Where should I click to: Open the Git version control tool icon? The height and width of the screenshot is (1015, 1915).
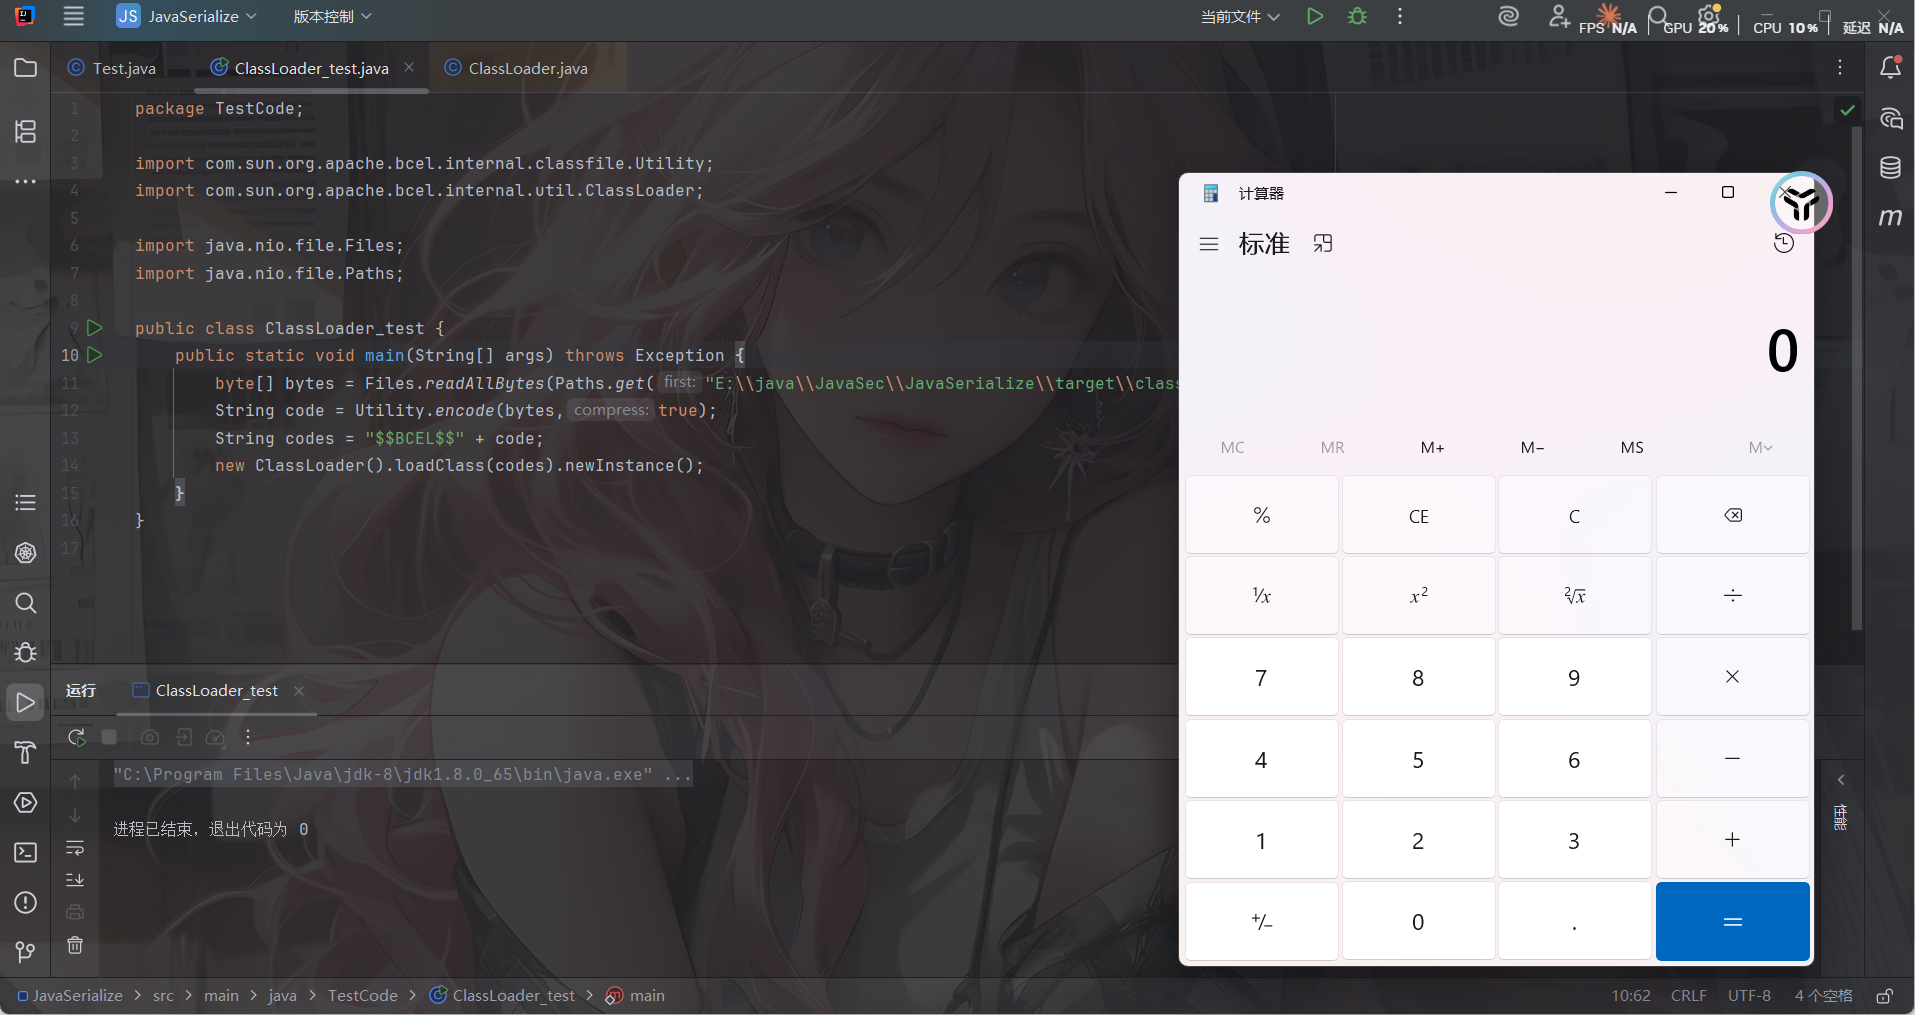coord(25,952)
